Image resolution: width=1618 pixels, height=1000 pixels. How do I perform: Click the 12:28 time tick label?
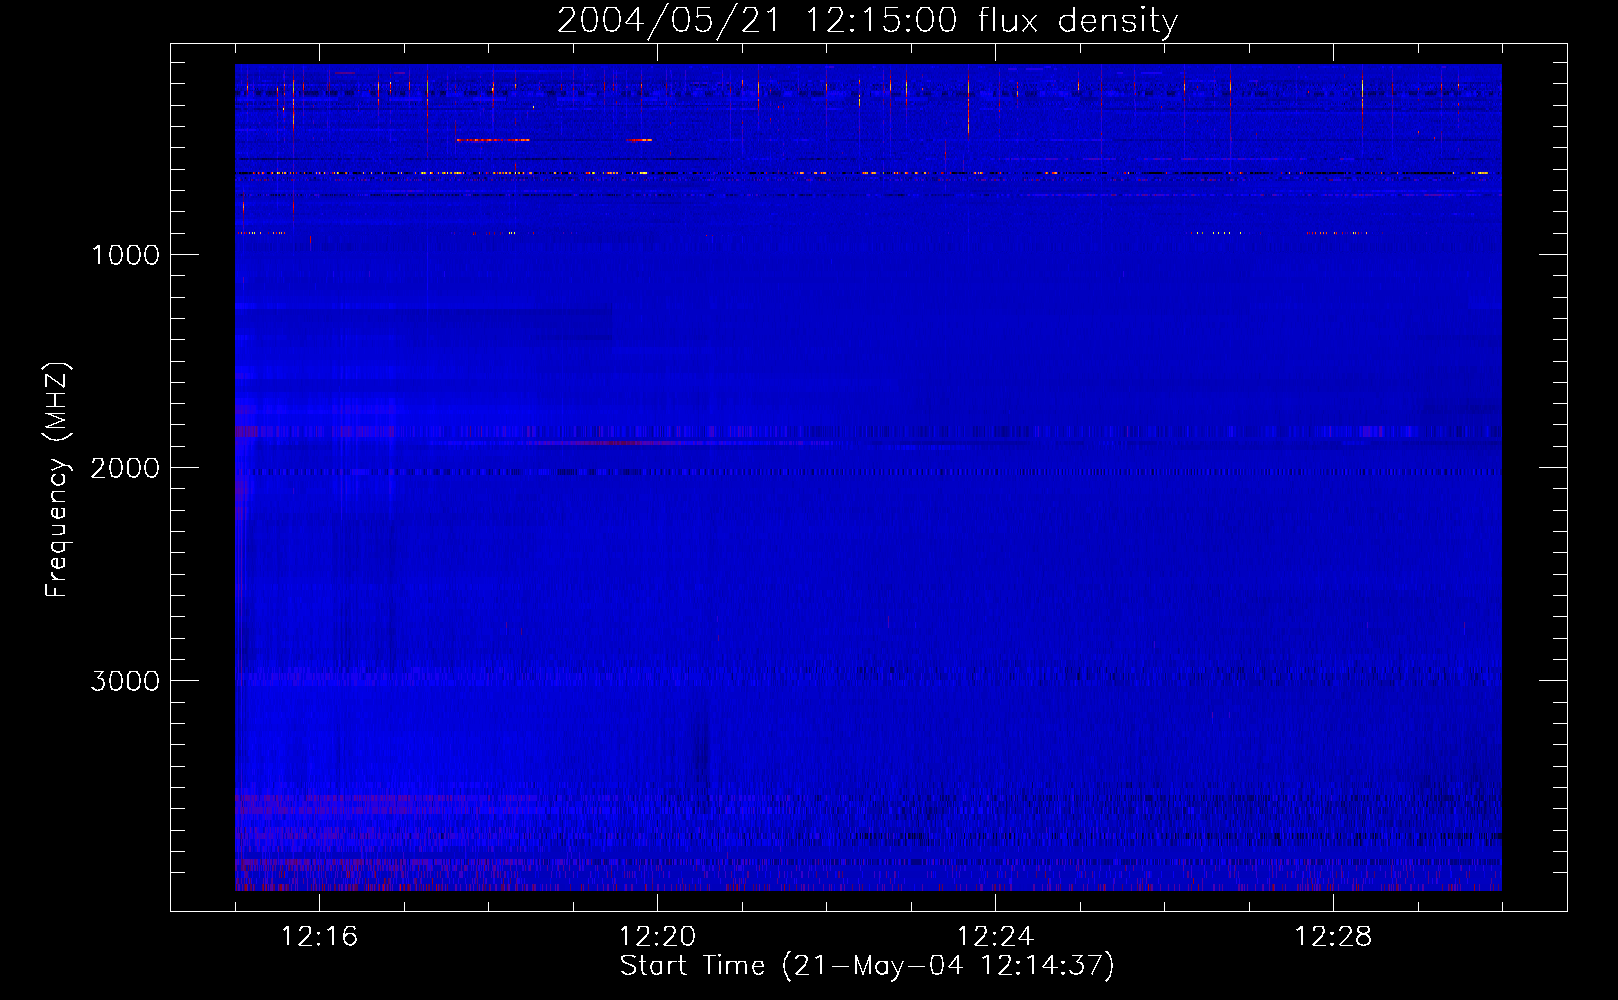tap(1333, 937)
